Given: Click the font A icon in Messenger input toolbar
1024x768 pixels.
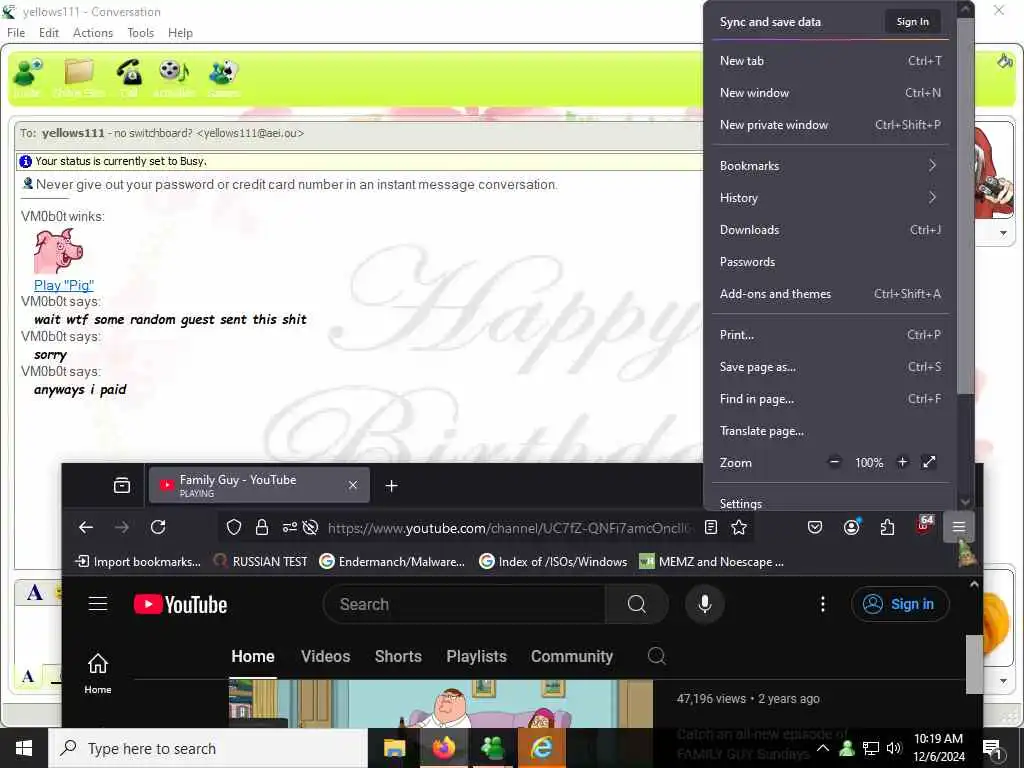Looking at the screenshot, I should click(35, 592).
